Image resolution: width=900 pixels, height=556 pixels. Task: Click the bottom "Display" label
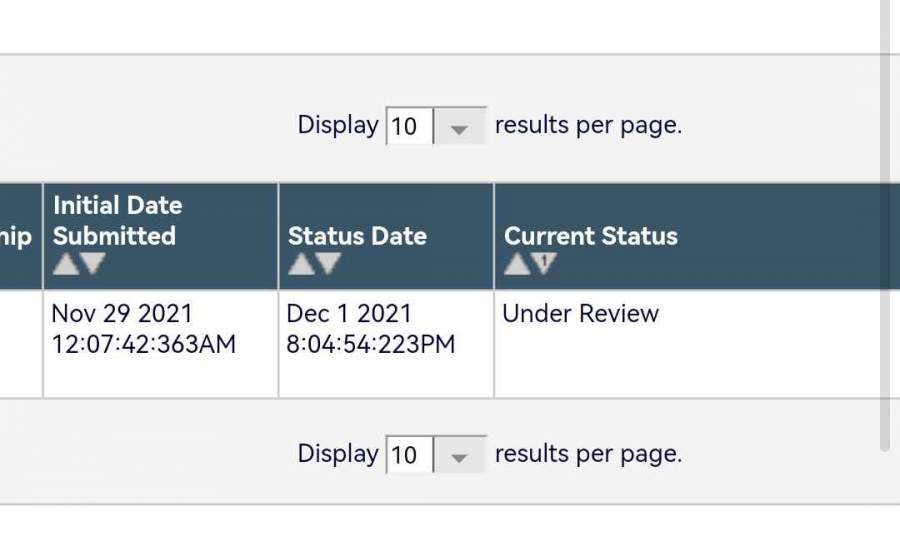click(x=338, y=454)
